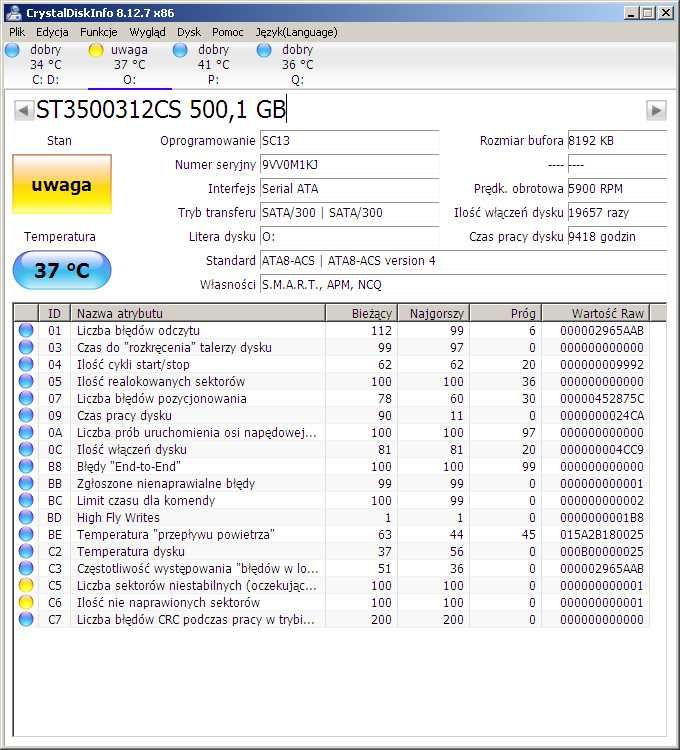Click status icon of High Fly Writes row
The height and width of the screenshot is (750, 680).
(26, 517)
